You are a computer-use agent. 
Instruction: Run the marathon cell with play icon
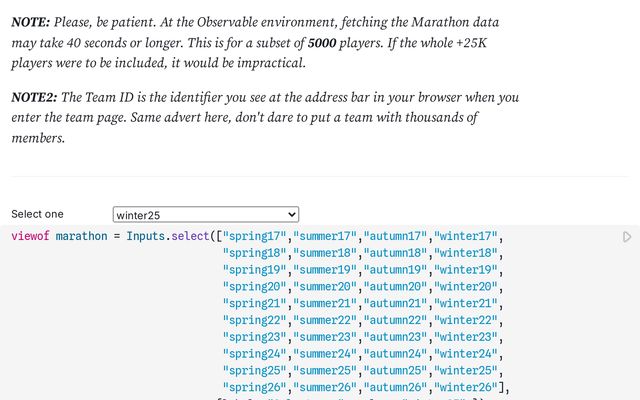coord(627,237)
